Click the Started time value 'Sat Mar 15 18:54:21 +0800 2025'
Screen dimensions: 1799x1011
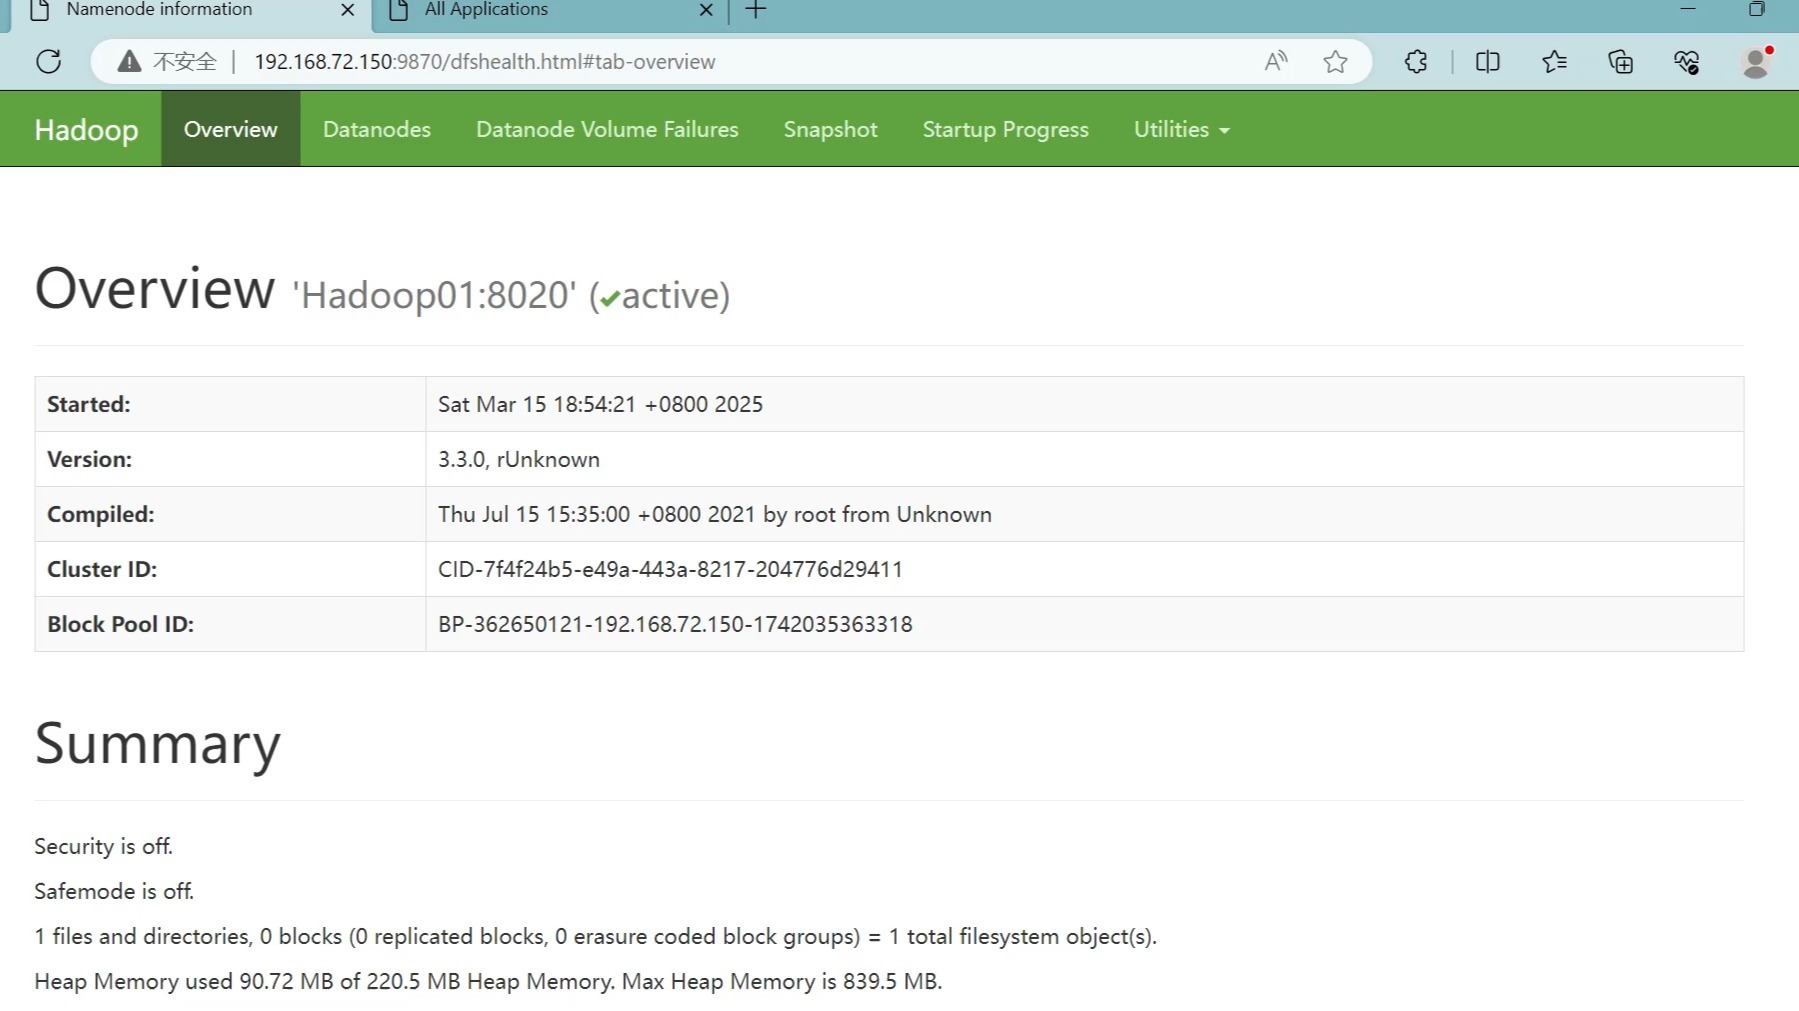pos(600,404)
